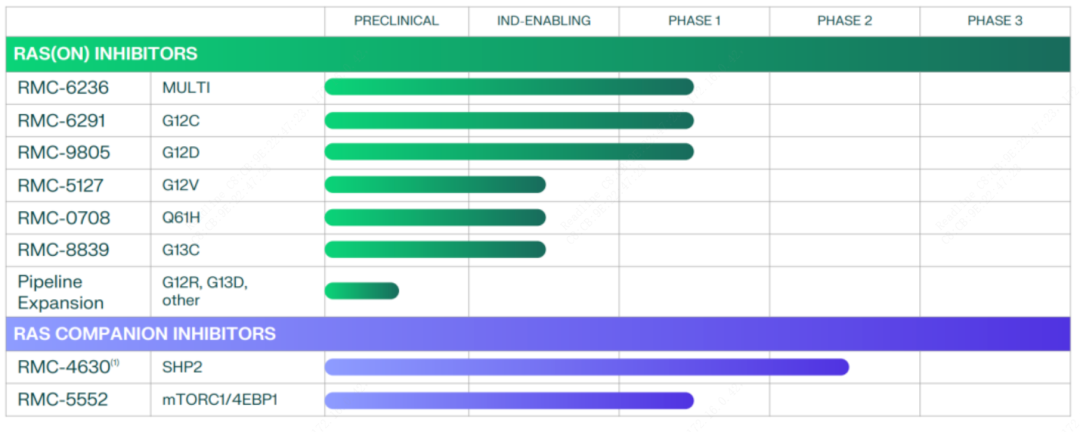This screenshot has height=432, width=1080.
Task: Select the PHASE 2 column header
Action: [x=844, y=20]
